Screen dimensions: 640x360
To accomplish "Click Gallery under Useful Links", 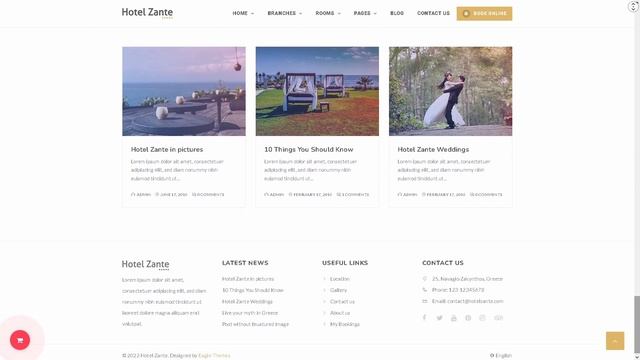I will pyautogui.click(x=338, y=290).
